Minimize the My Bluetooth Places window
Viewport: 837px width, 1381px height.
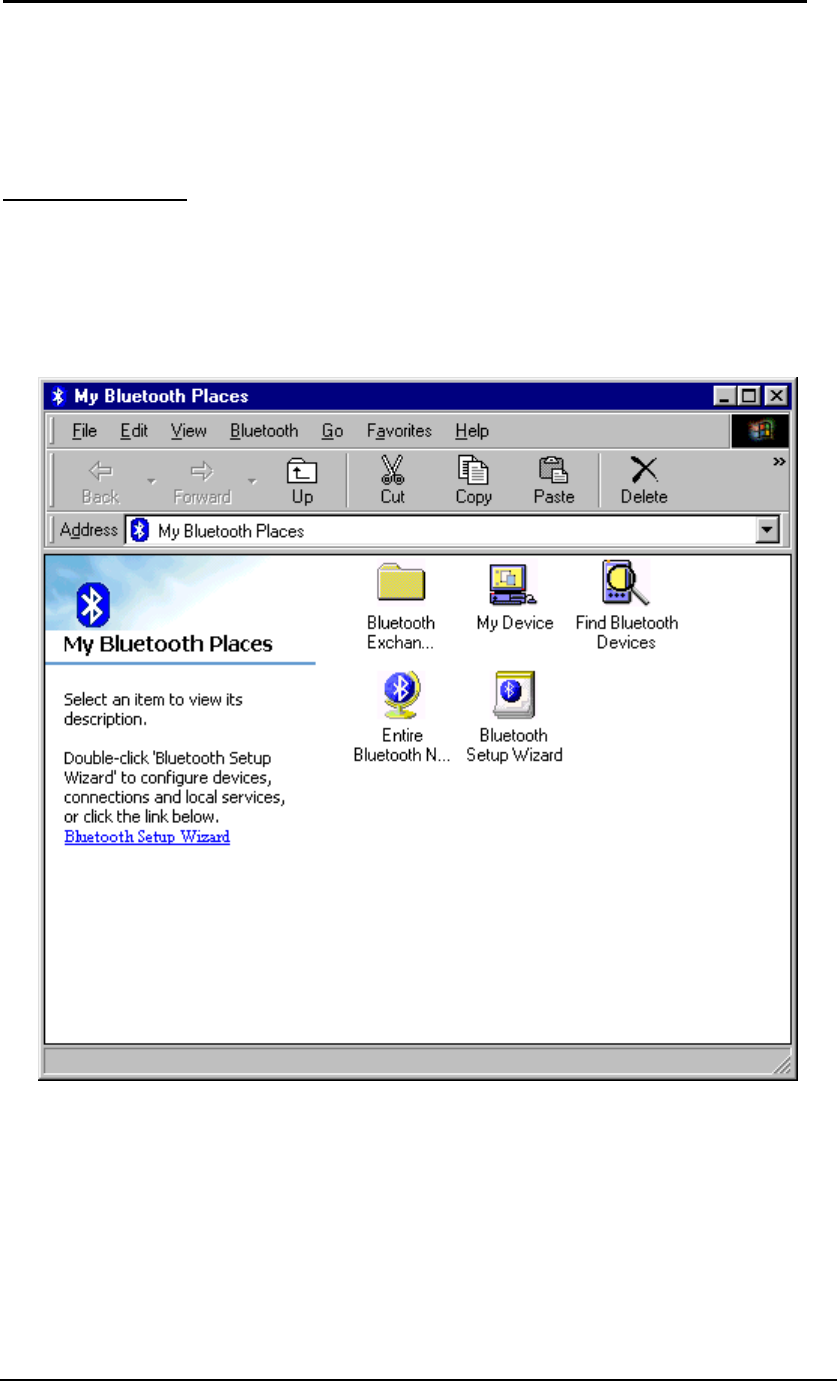point(726,396)
